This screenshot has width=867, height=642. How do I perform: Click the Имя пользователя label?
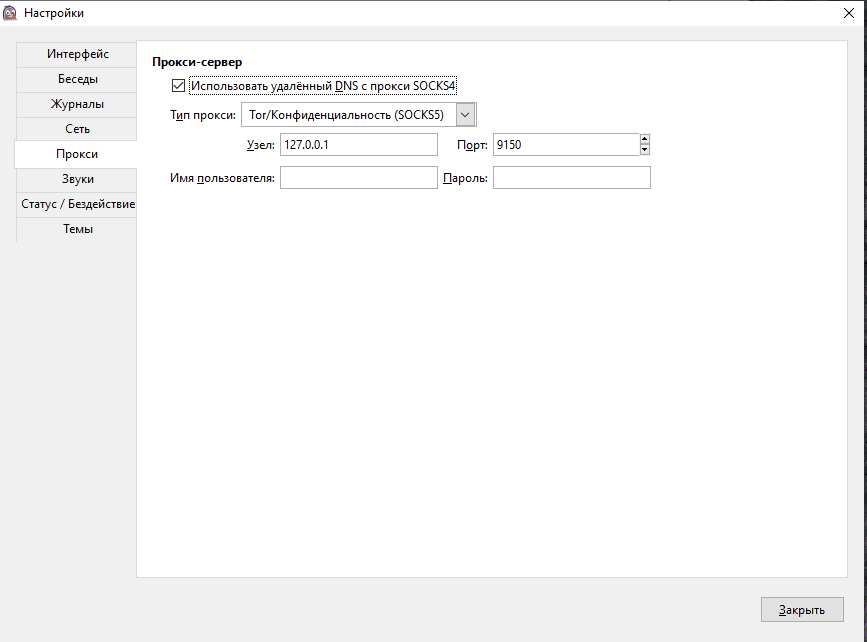tap(222, 178)
